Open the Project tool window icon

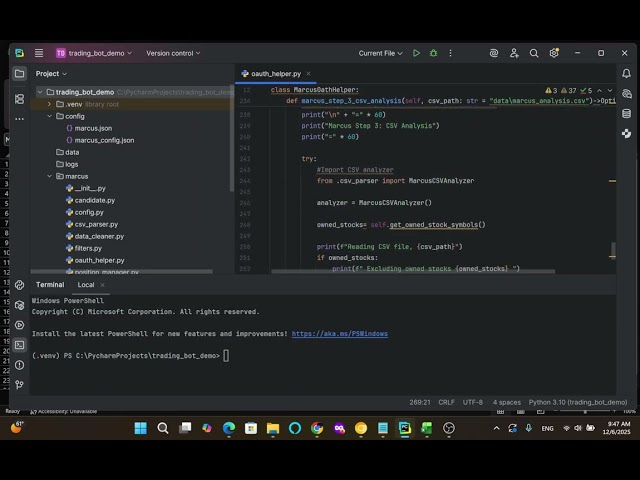pyautogui.click(x=19, y=74)
